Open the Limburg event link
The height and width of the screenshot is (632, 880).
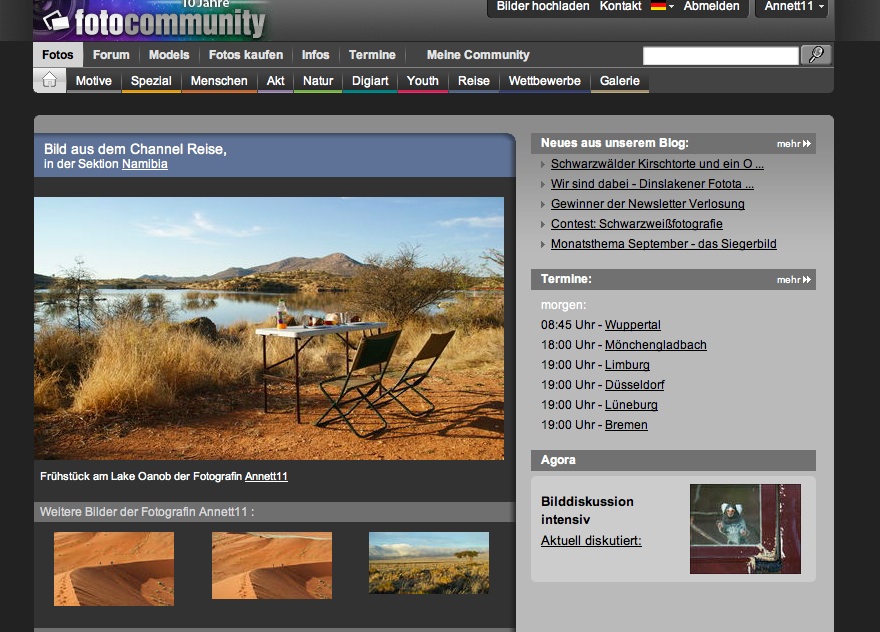tap(627, 365)
